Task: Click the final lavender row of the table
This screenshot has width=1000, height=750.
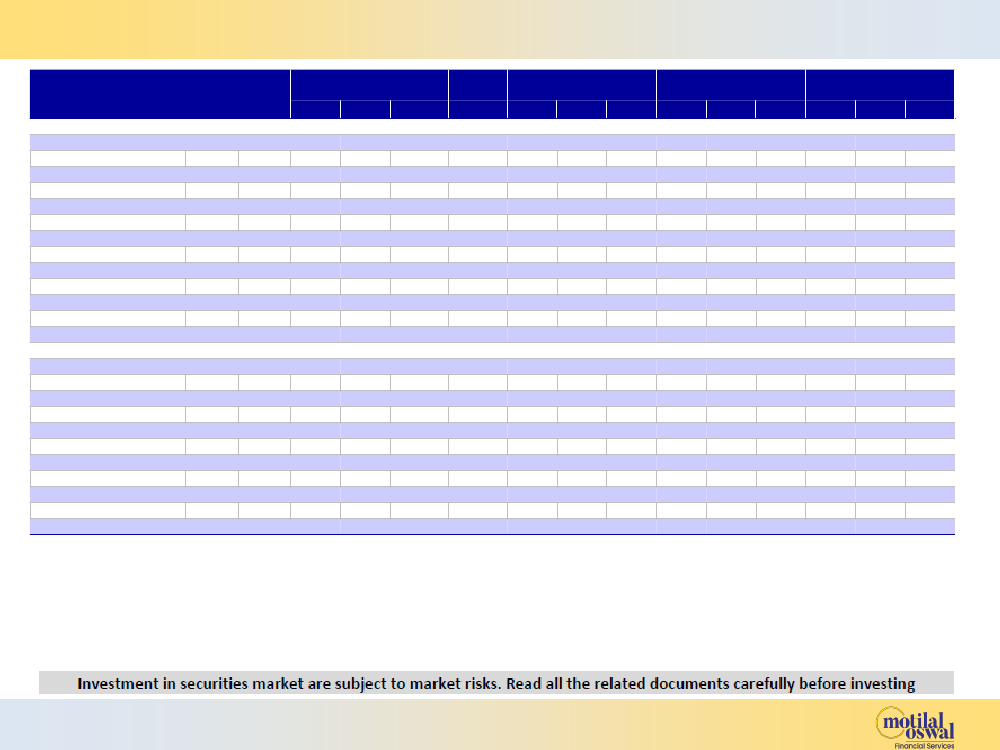Action: click(x=492, y=526)
